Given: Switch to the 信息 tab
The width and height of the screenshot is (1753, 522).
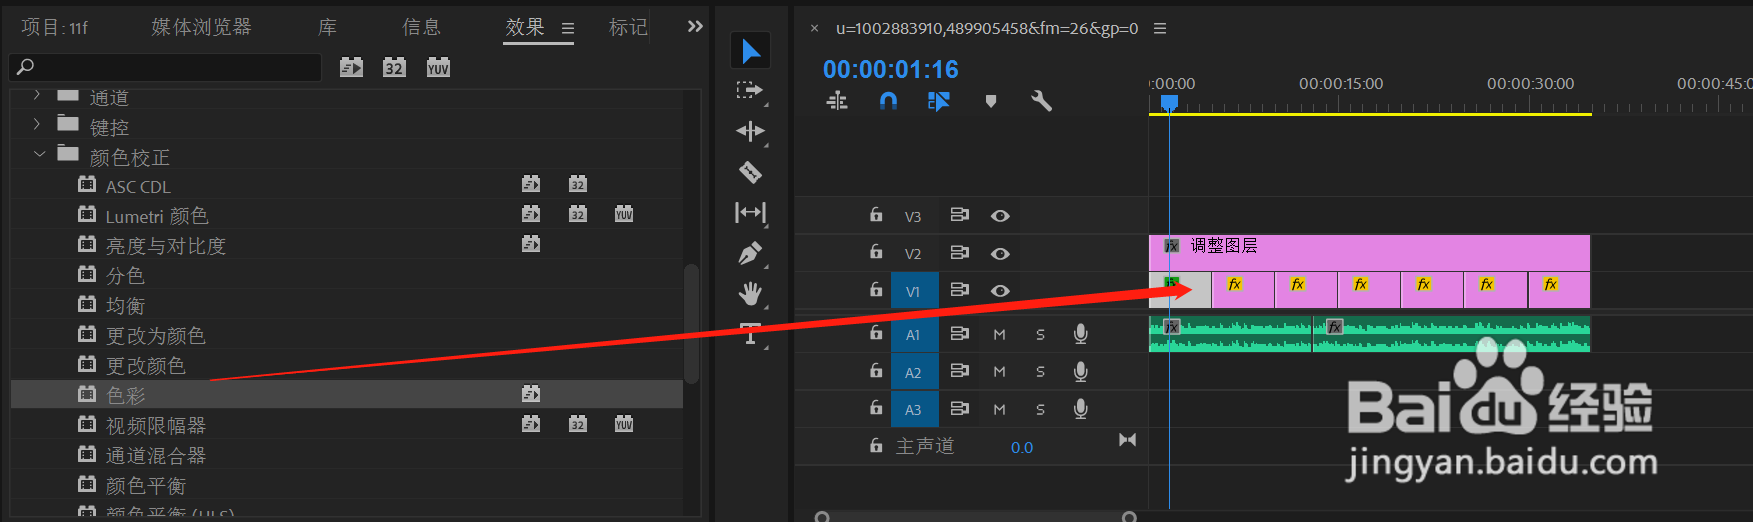Looking at the screenshot, I should [421, 27].
